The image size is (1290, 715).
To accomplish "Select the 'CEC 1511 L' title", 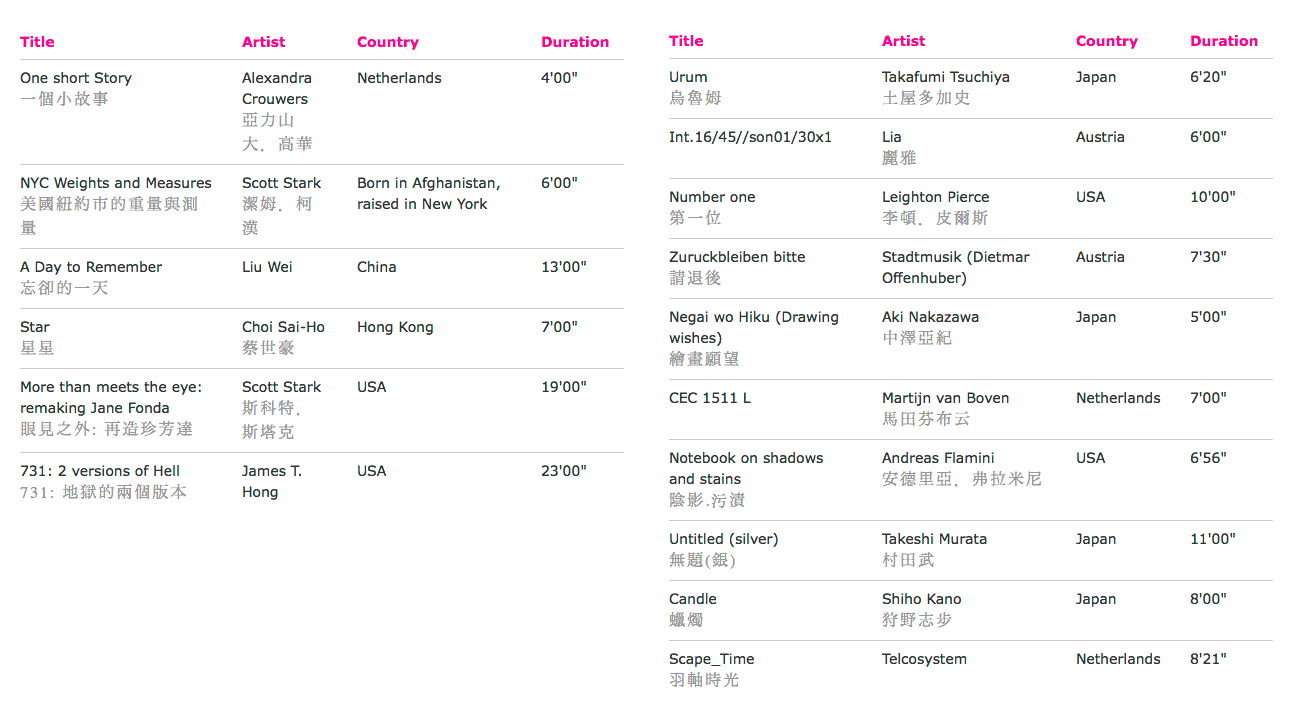I will click(x=710, y=398).
